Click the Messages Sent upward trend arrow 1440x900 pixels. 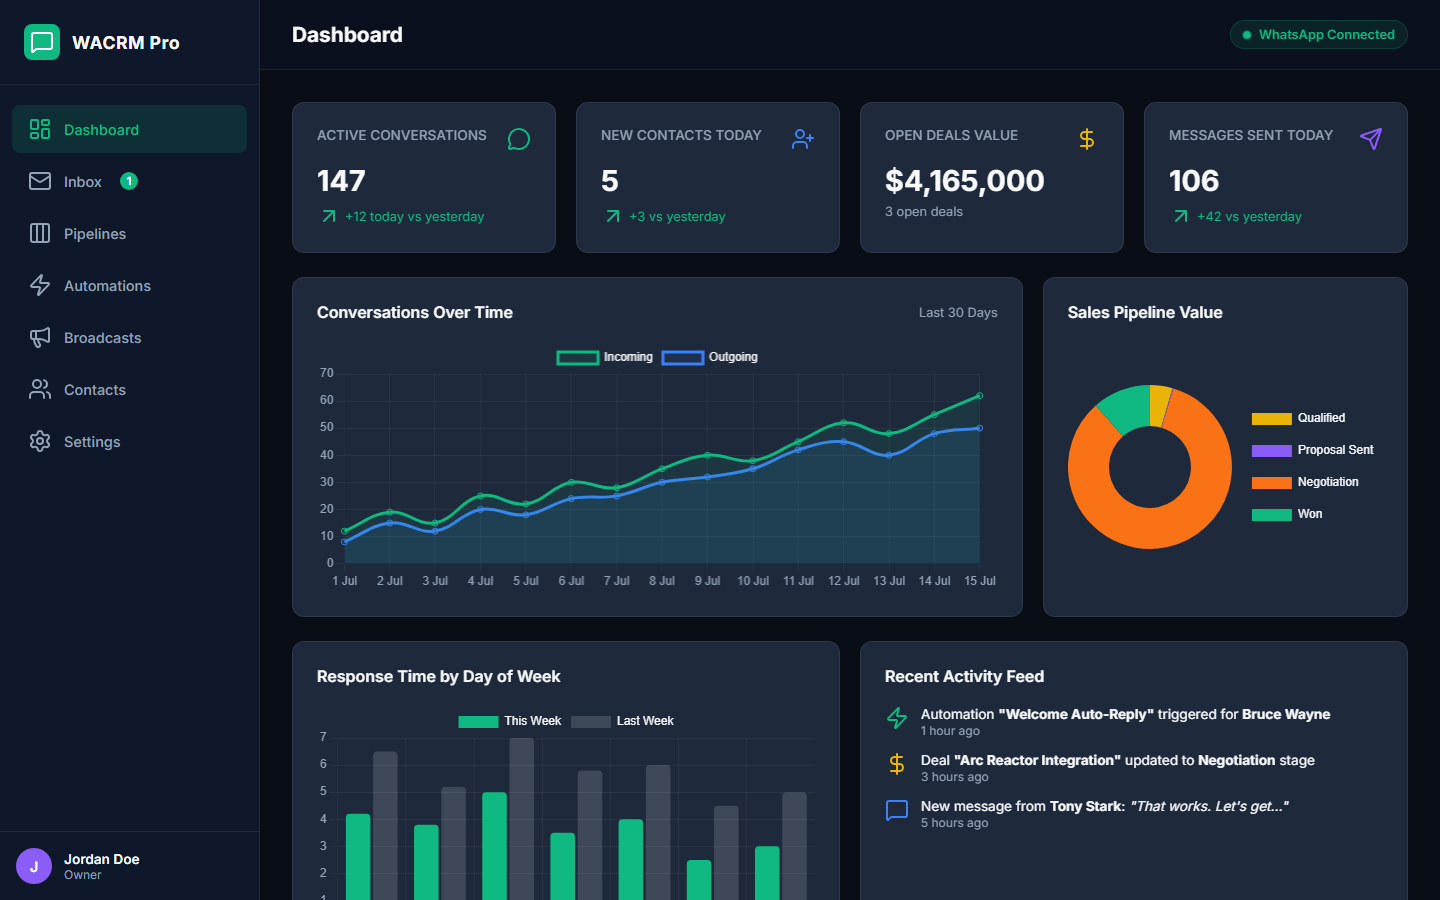point(1181,216)
